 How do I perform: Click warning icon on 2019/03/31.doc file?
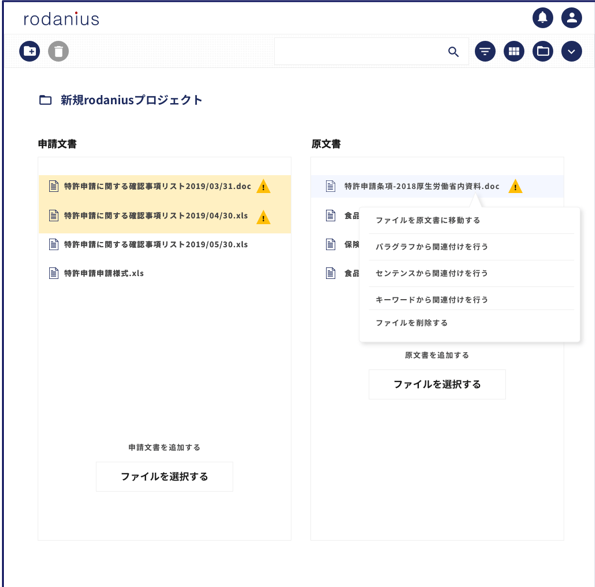point(263,187)
